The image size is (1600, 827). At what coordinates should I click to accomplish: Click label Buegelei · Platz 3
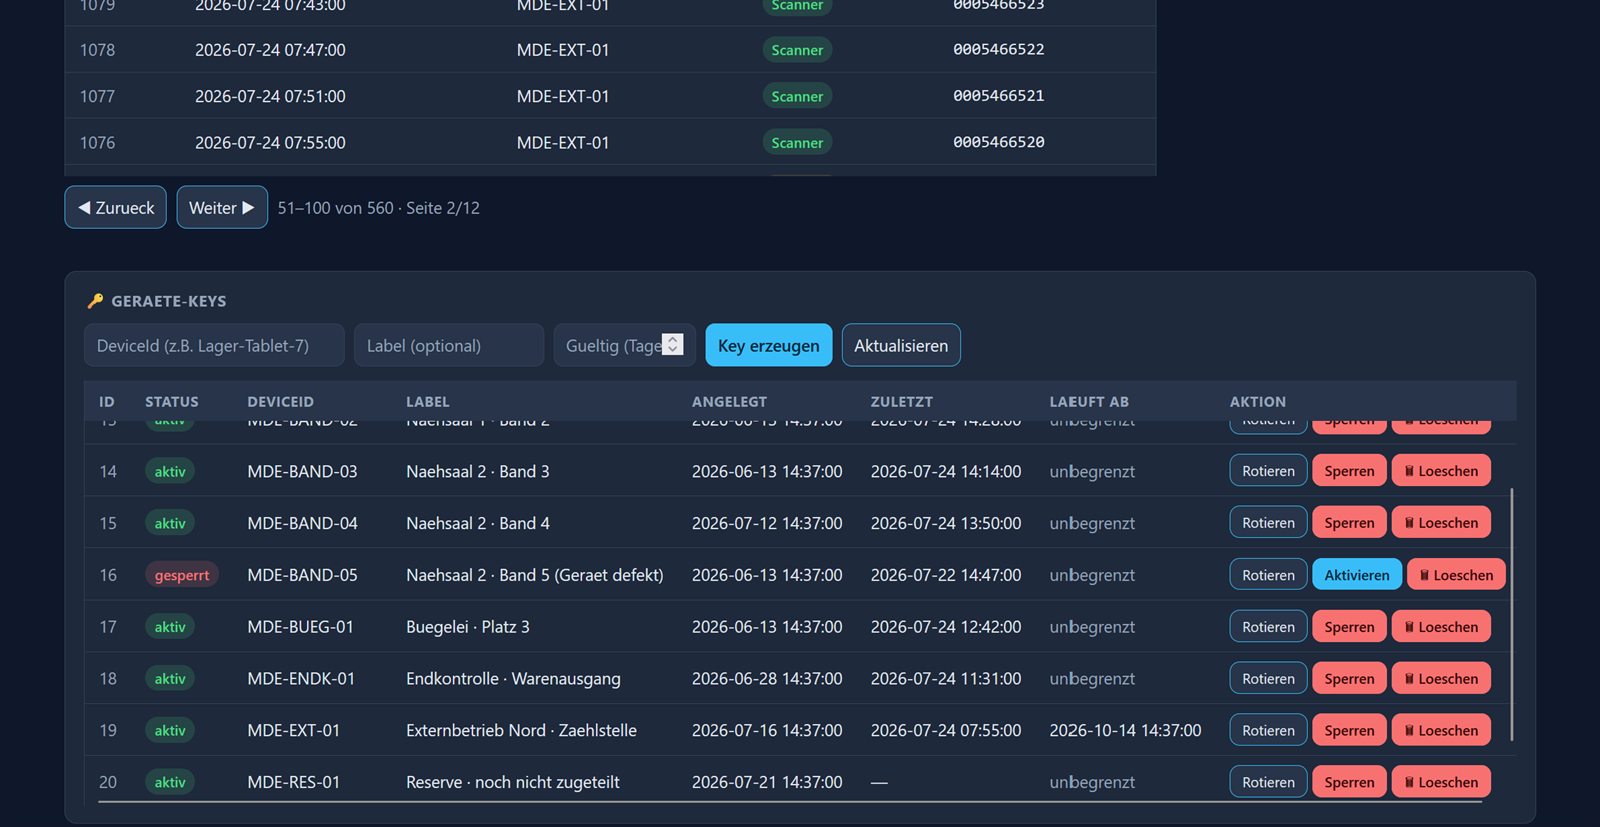[467, 627]
